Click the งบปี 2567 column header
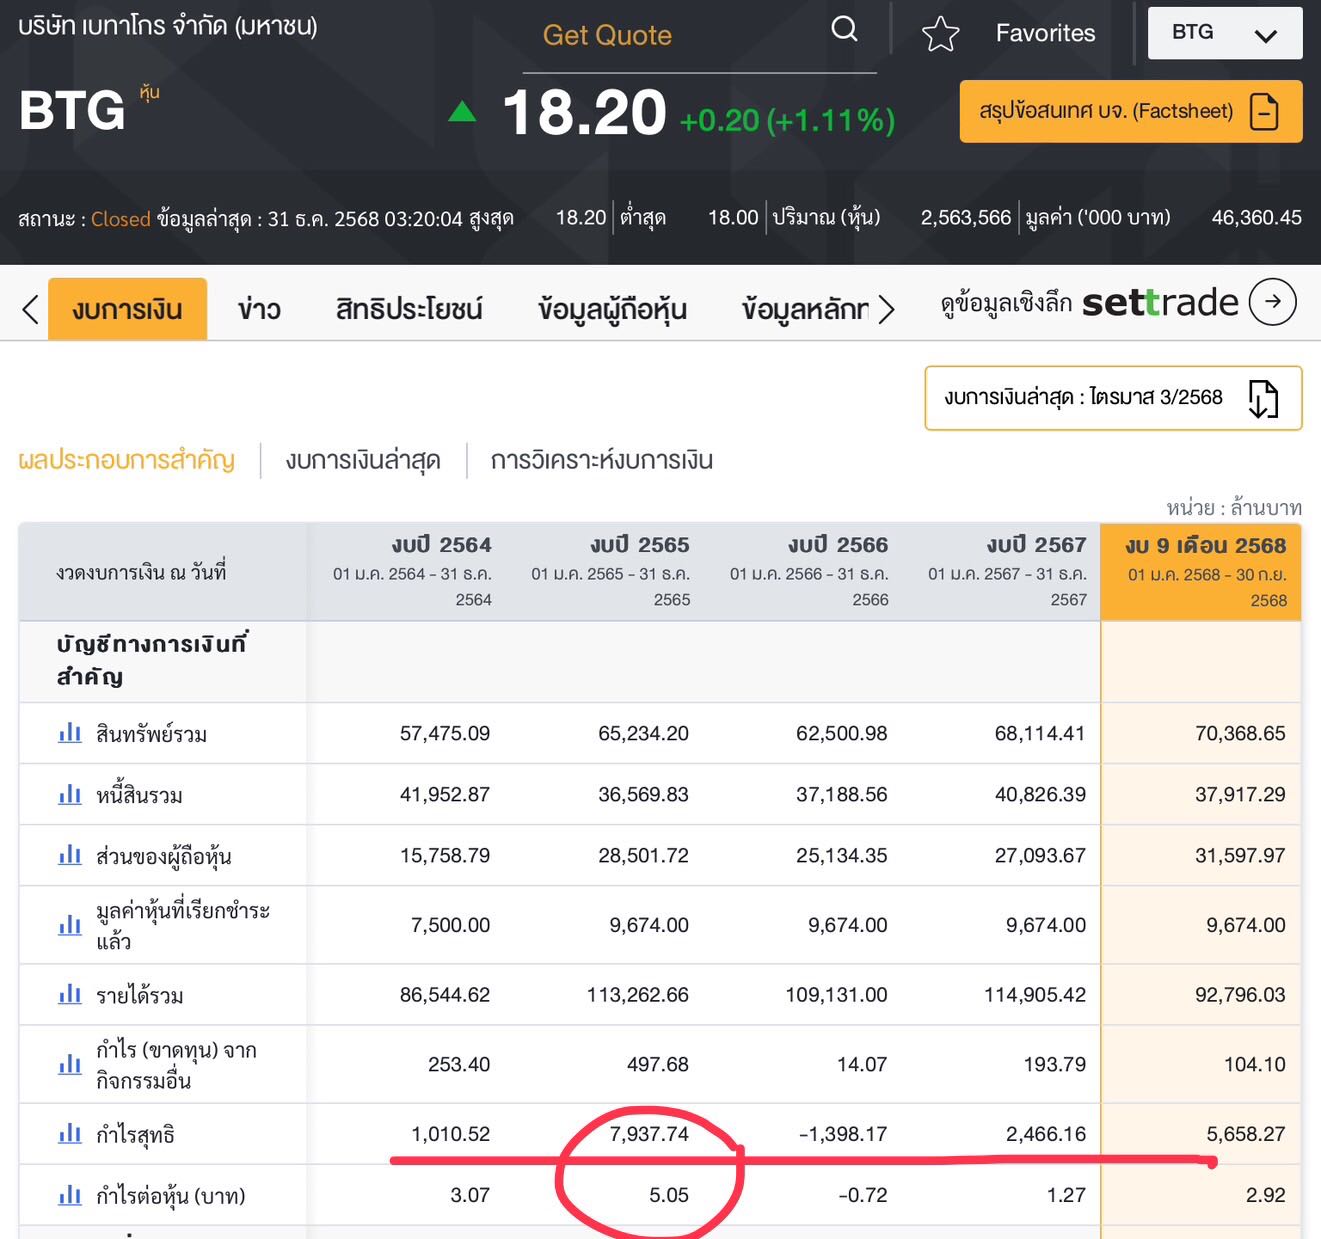Image resolution: width=1321 pixels, height=1239 pixels. pos(1002,571)
